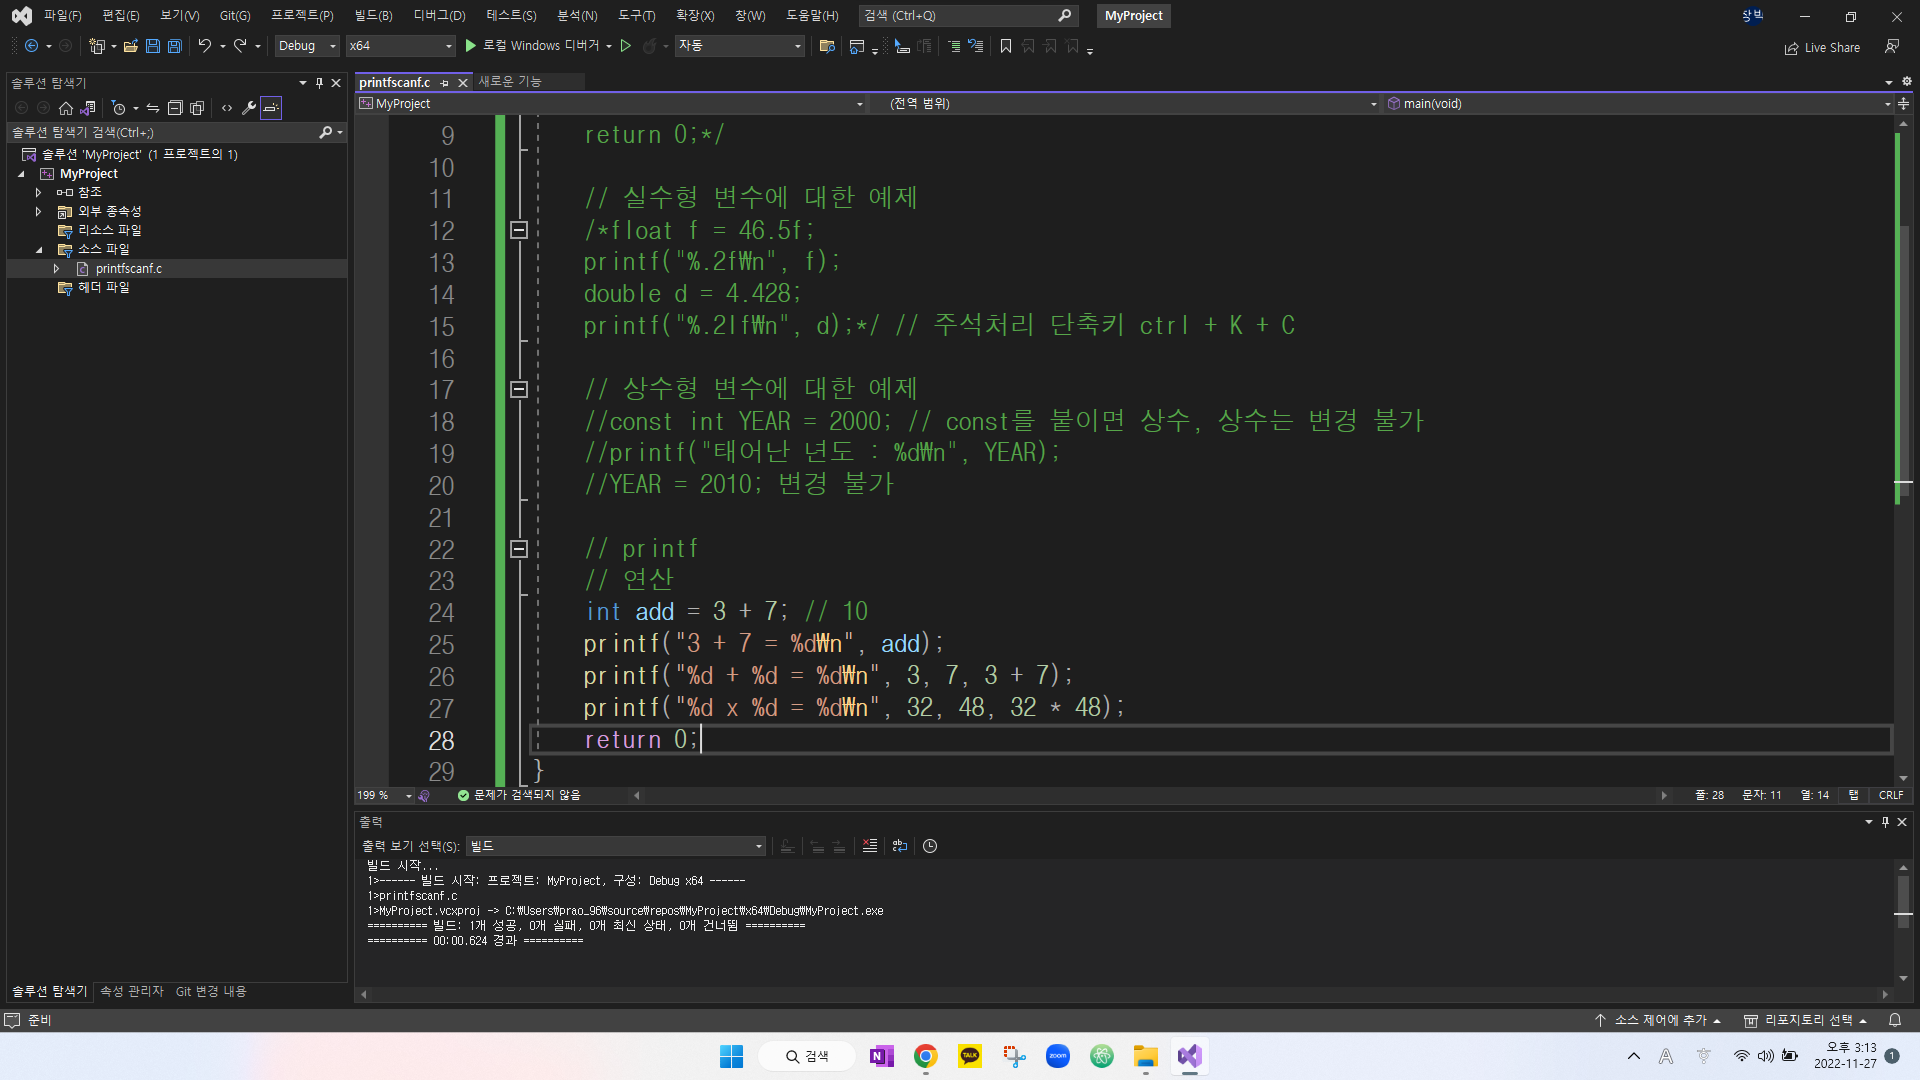Expand the 외부 종속성 tree node
The image size is (1920, 1080).
38,211
